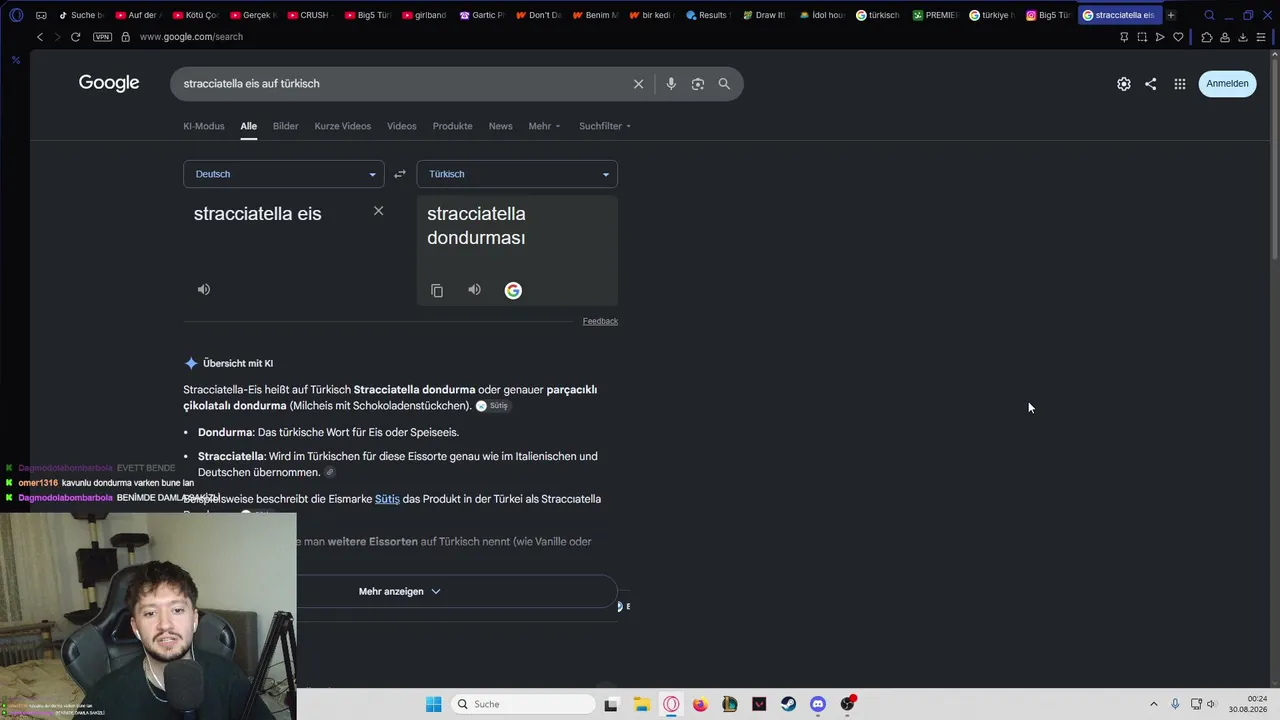Swap Deutsch and Türkisch languages

click(400, 174)
